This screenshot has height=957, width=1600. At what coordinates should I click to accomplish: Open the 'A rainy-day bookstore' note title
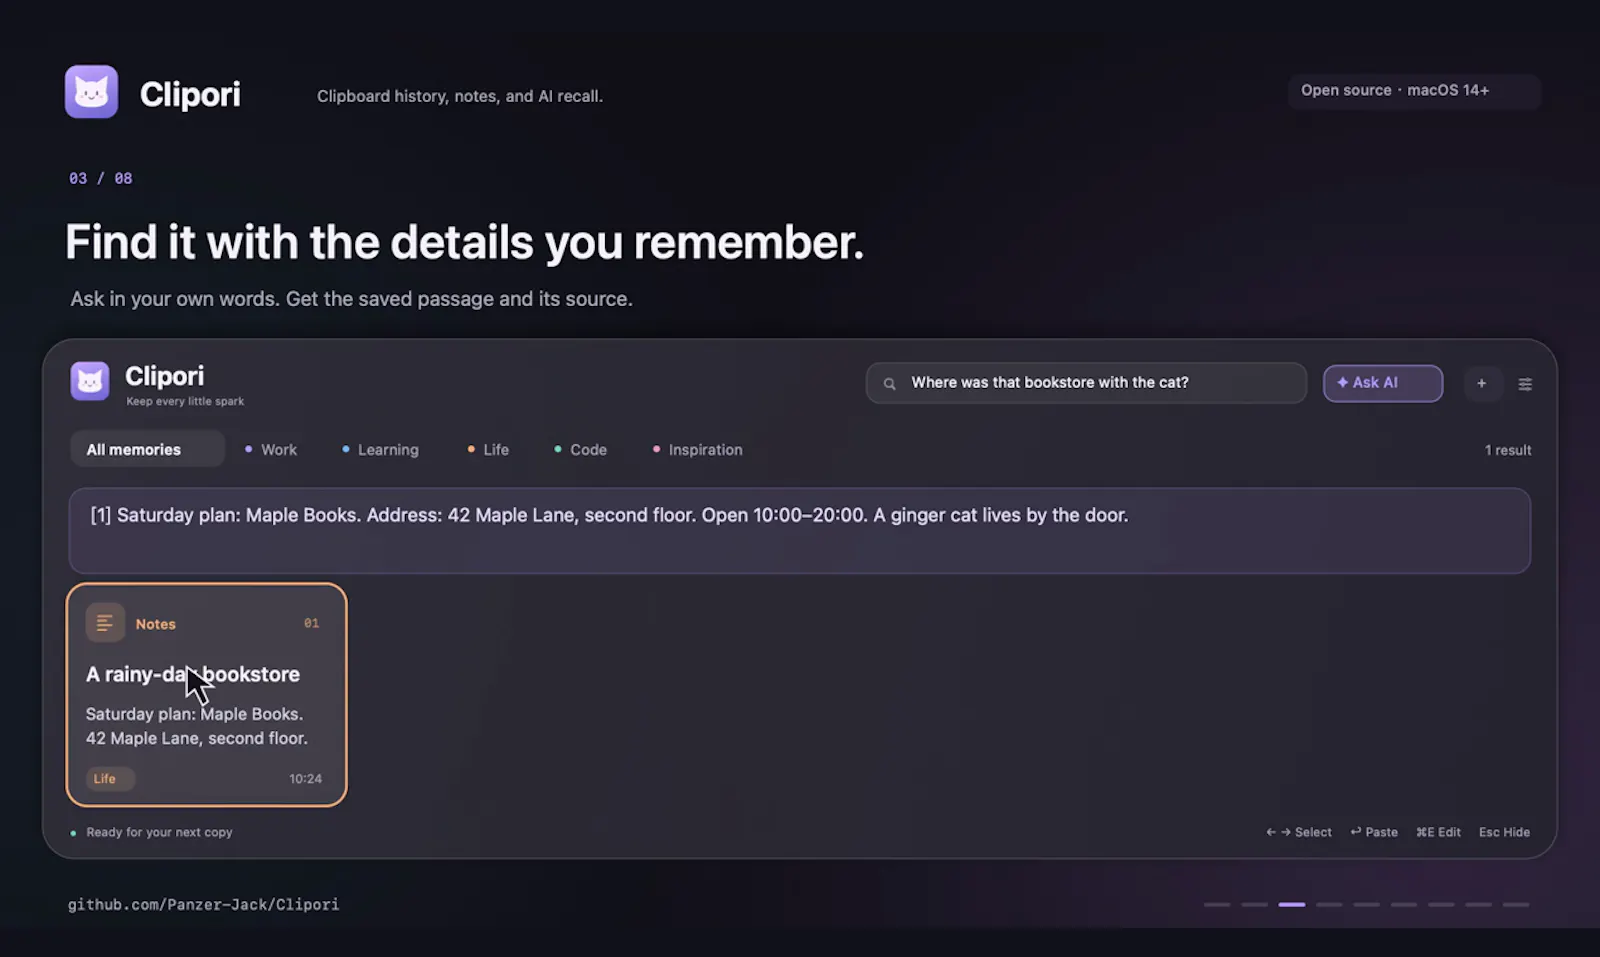coord(193,674)
